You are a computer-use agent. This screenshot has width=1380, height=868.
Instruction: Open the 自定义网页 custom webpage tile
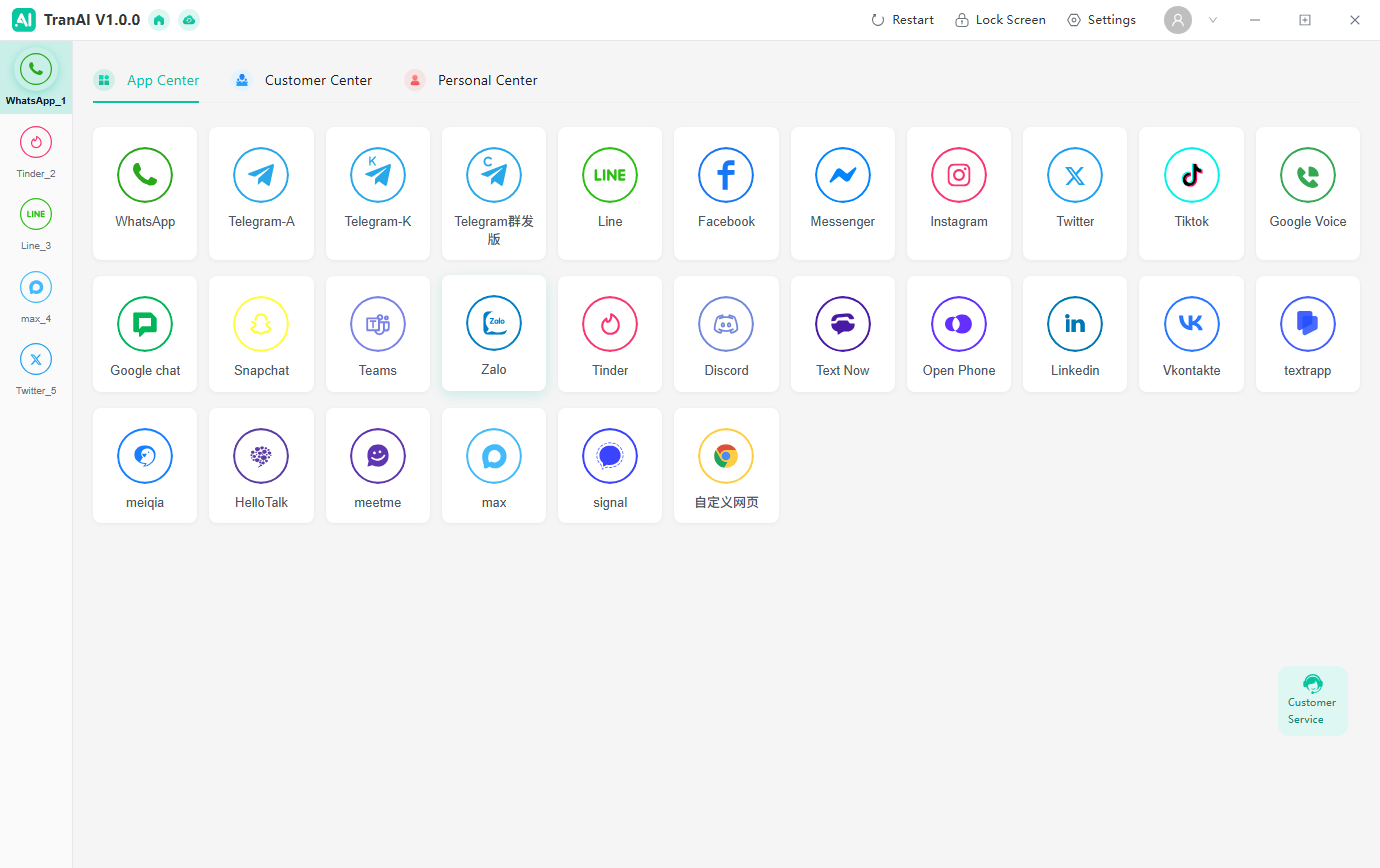pos(726,465)
